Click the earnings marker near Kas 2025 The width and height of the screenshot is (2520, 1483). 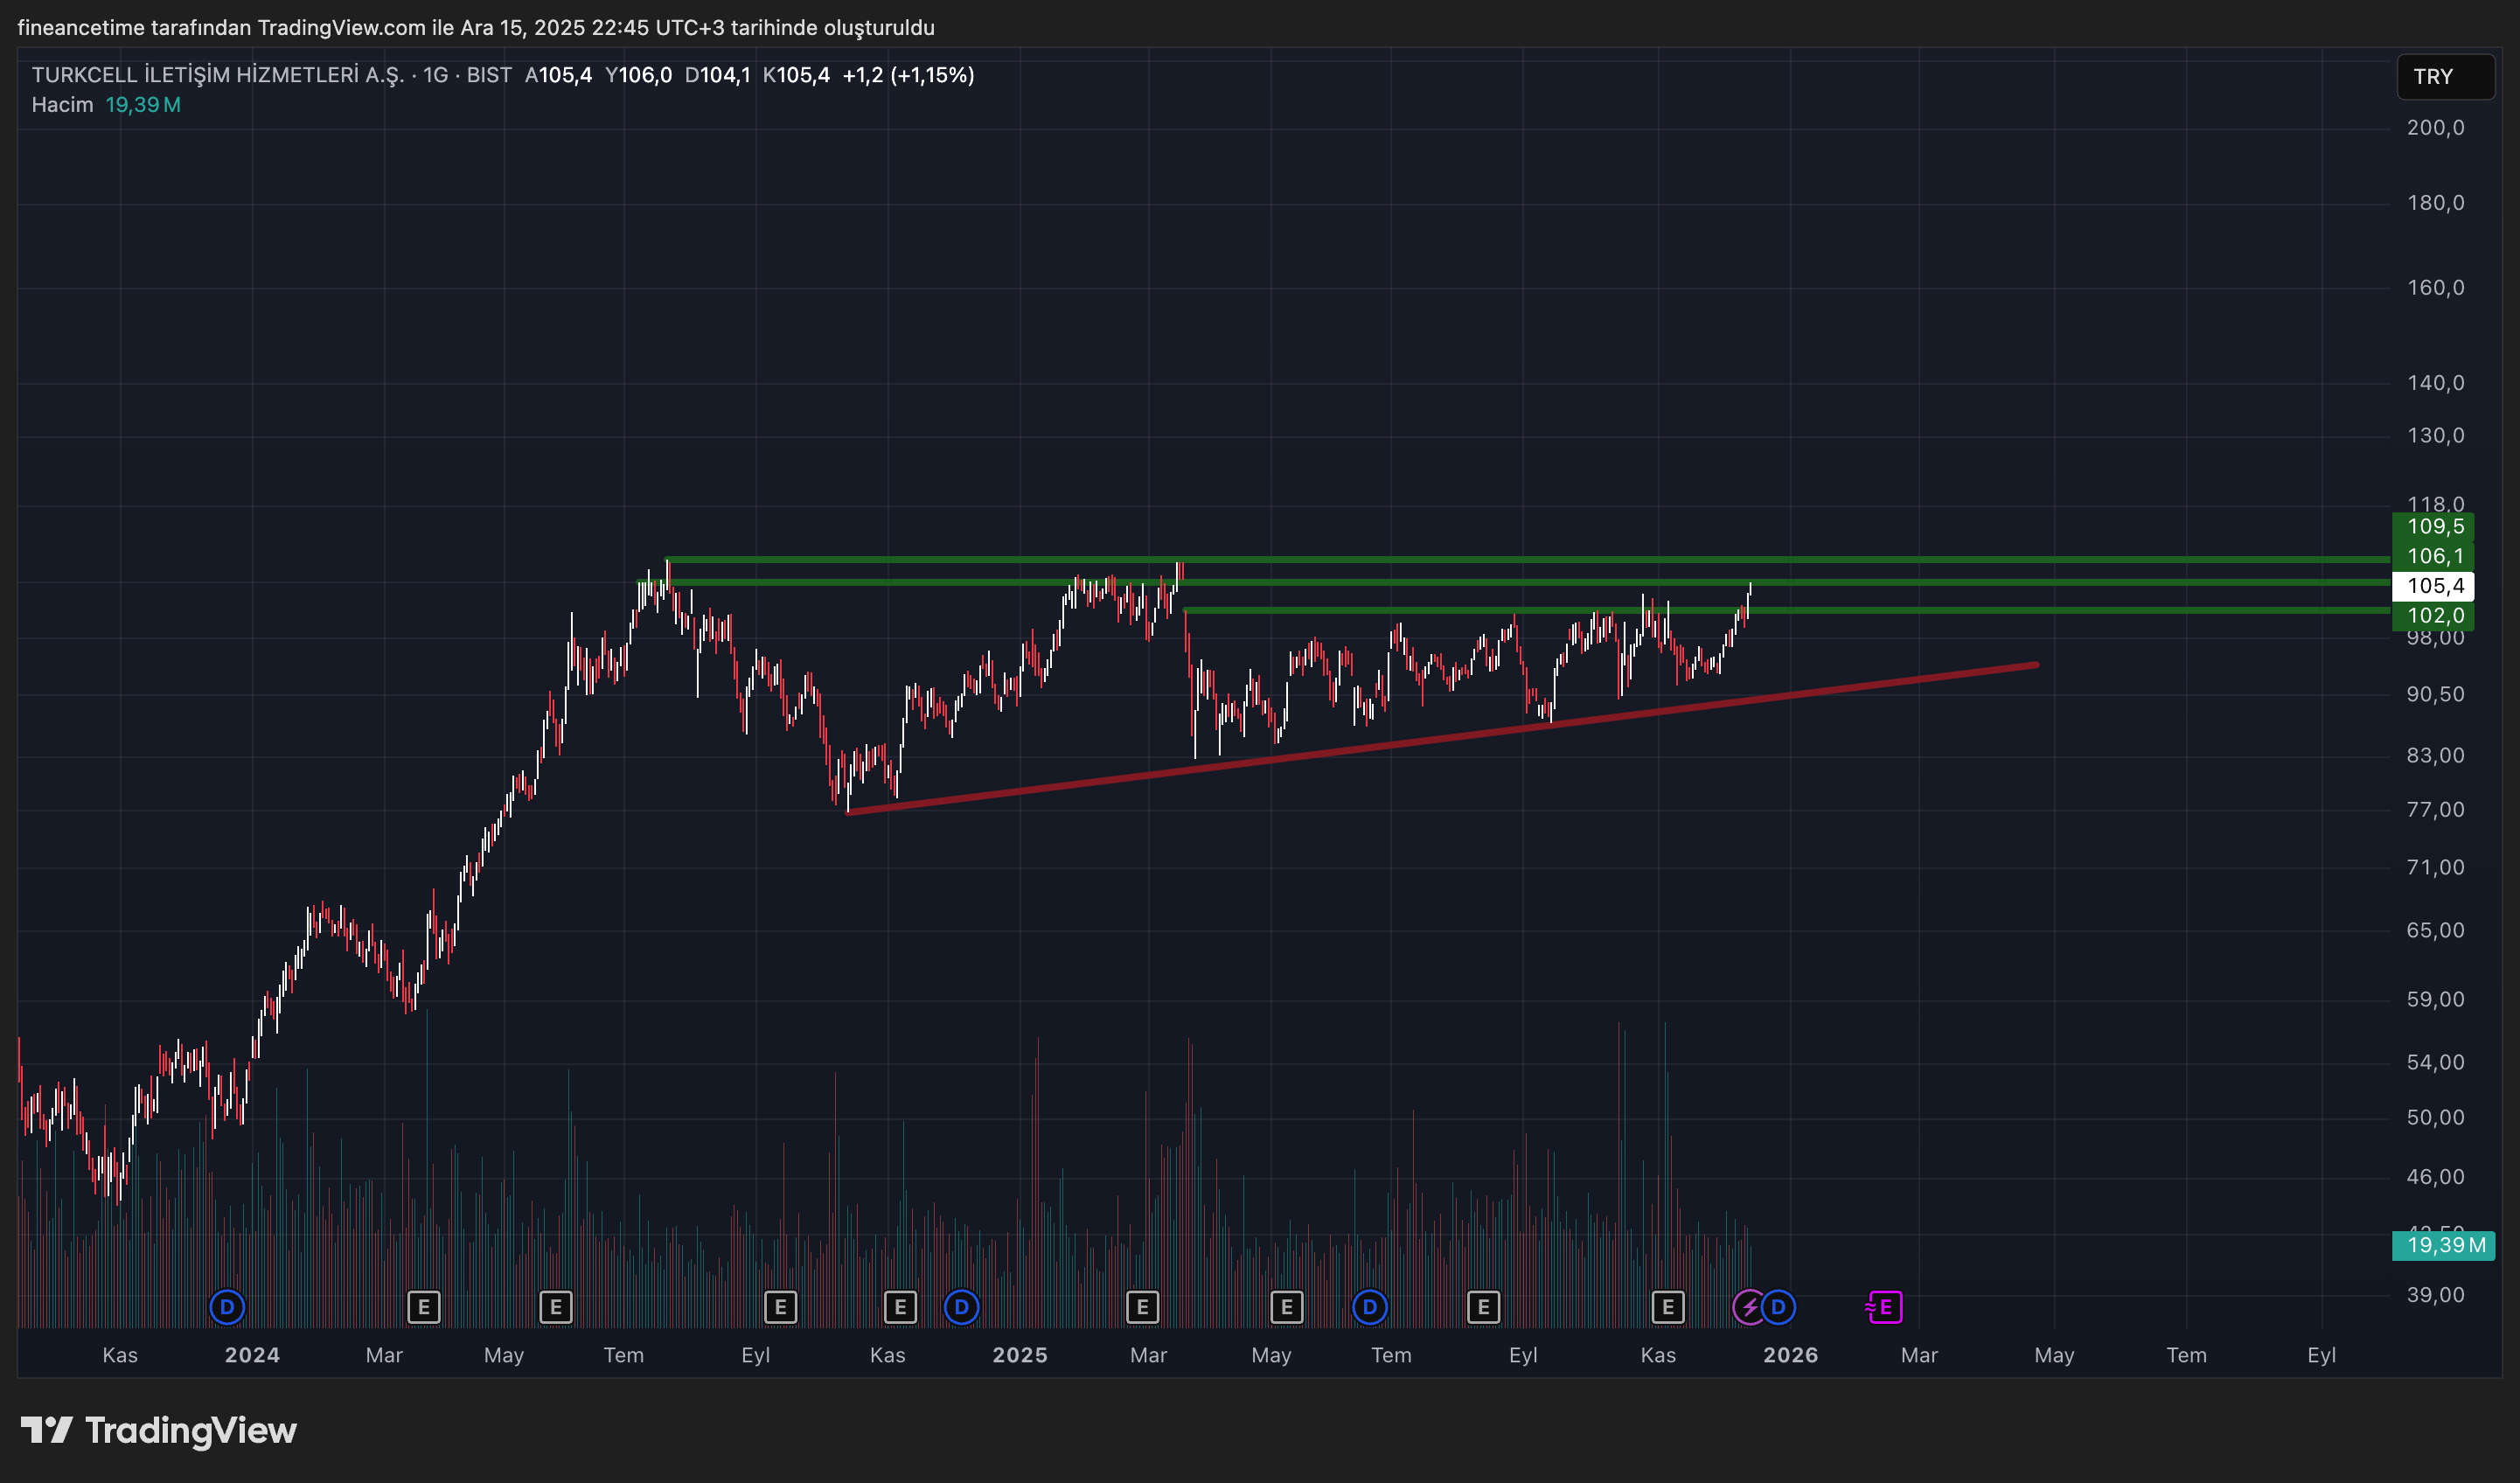tap(1667, 1306)
